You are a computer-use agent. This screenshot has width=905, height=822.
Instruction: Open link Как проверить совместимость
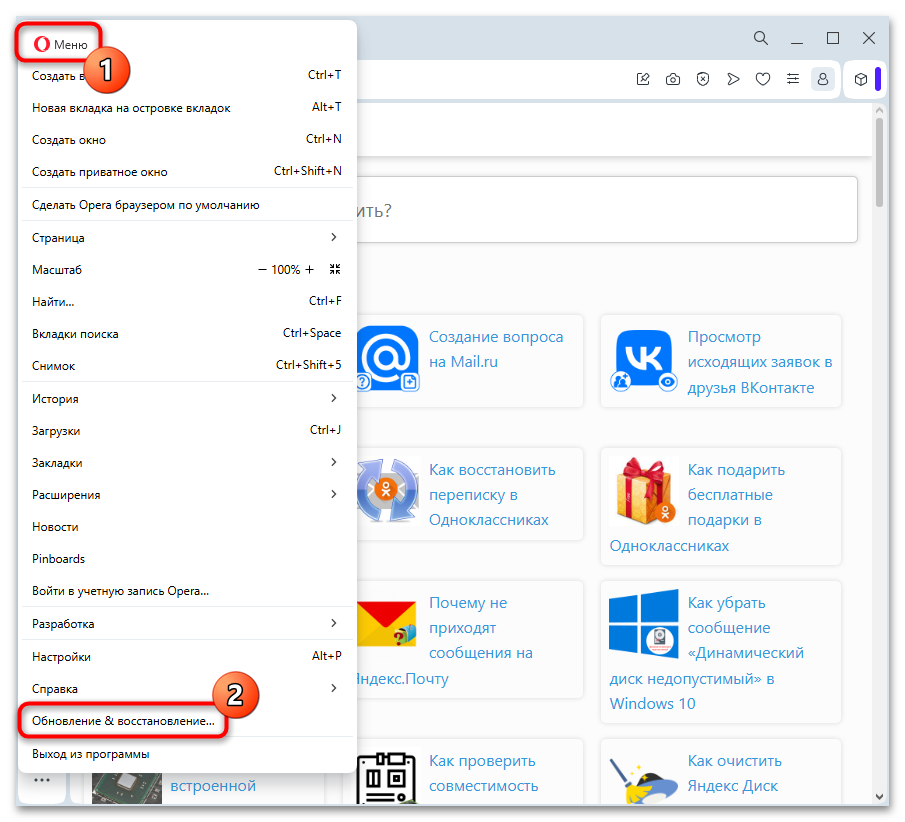(x=484, y=773)
